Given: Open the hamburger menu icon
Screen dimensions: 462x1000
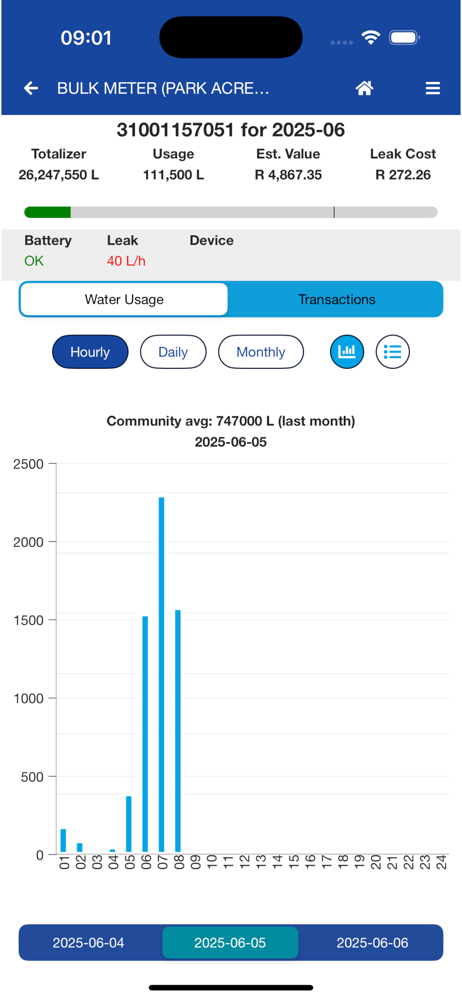Looking at the screenshot, I should 433,89.
